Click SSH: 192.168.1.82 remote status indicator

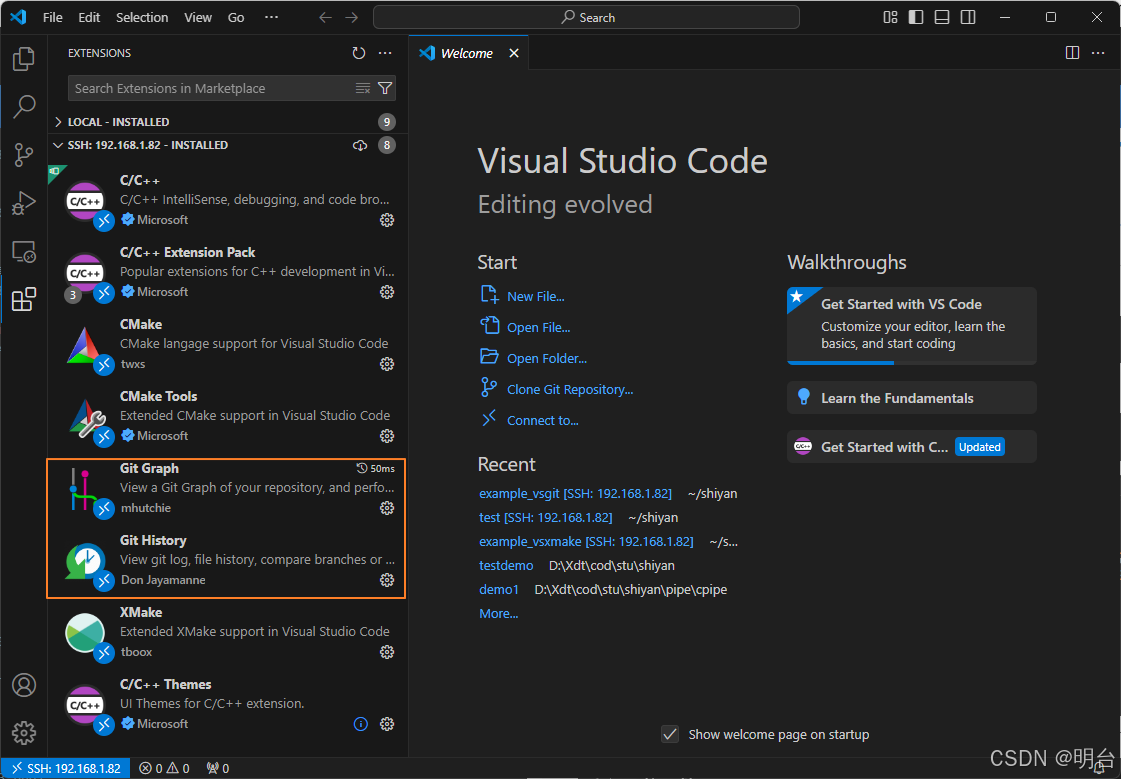click(x=66, y=768)
